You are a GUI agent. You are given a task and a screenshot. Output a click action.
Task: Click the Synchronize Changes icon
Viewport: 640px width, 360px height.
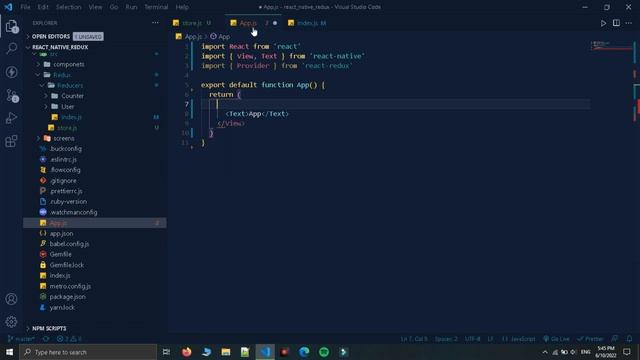[46, 339]
